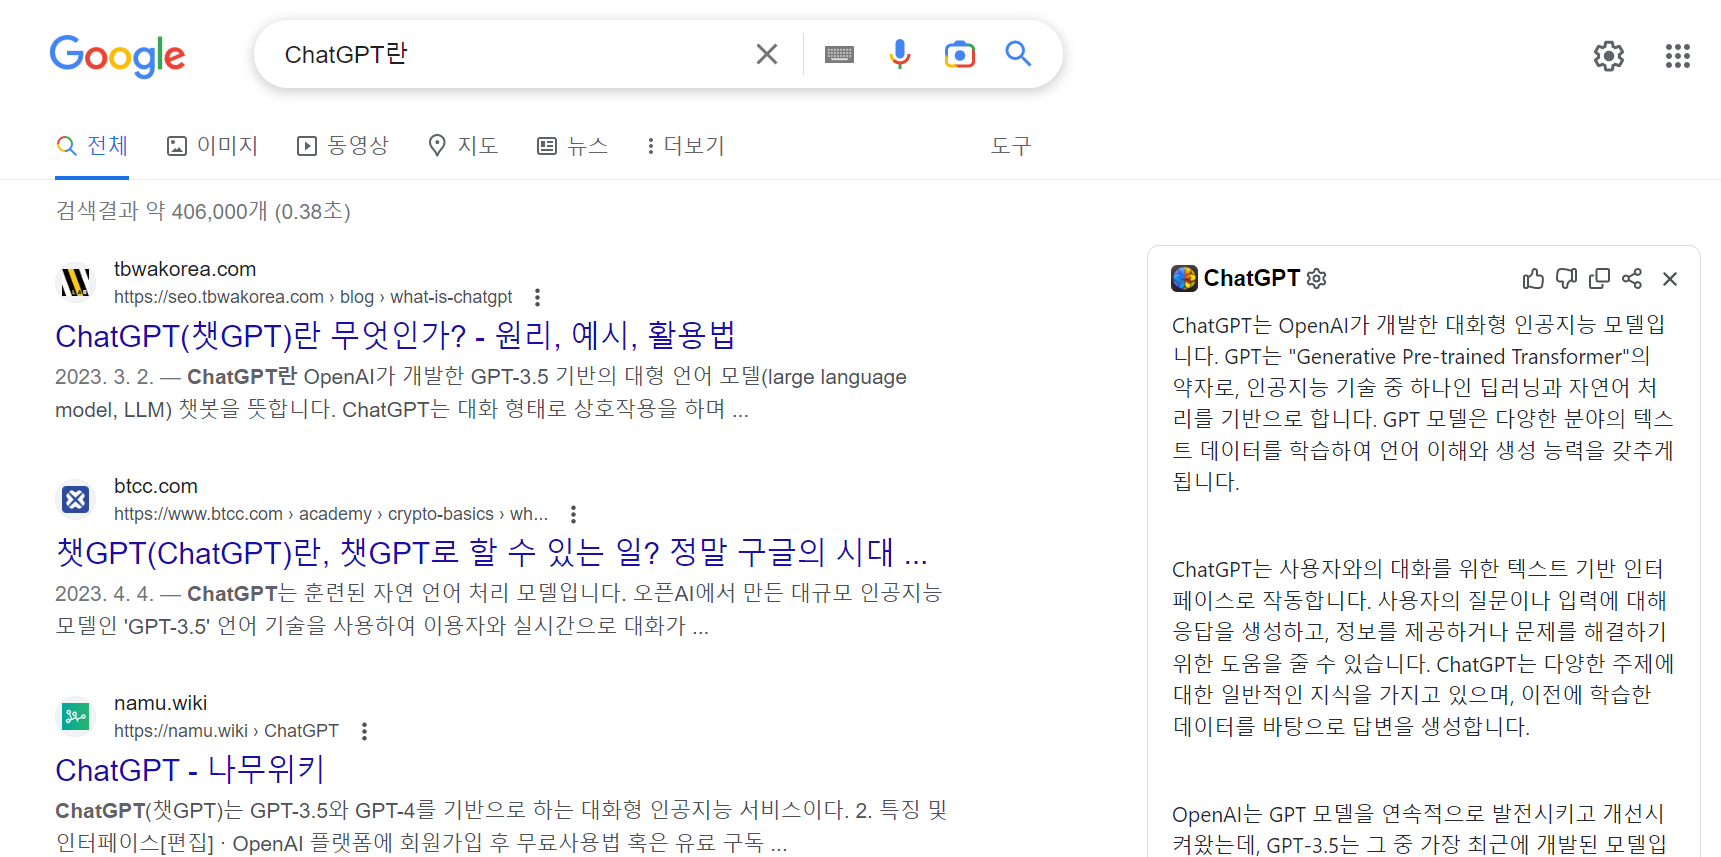
Task: Submit search with magnifier button
Action: tap(1018, 54)
